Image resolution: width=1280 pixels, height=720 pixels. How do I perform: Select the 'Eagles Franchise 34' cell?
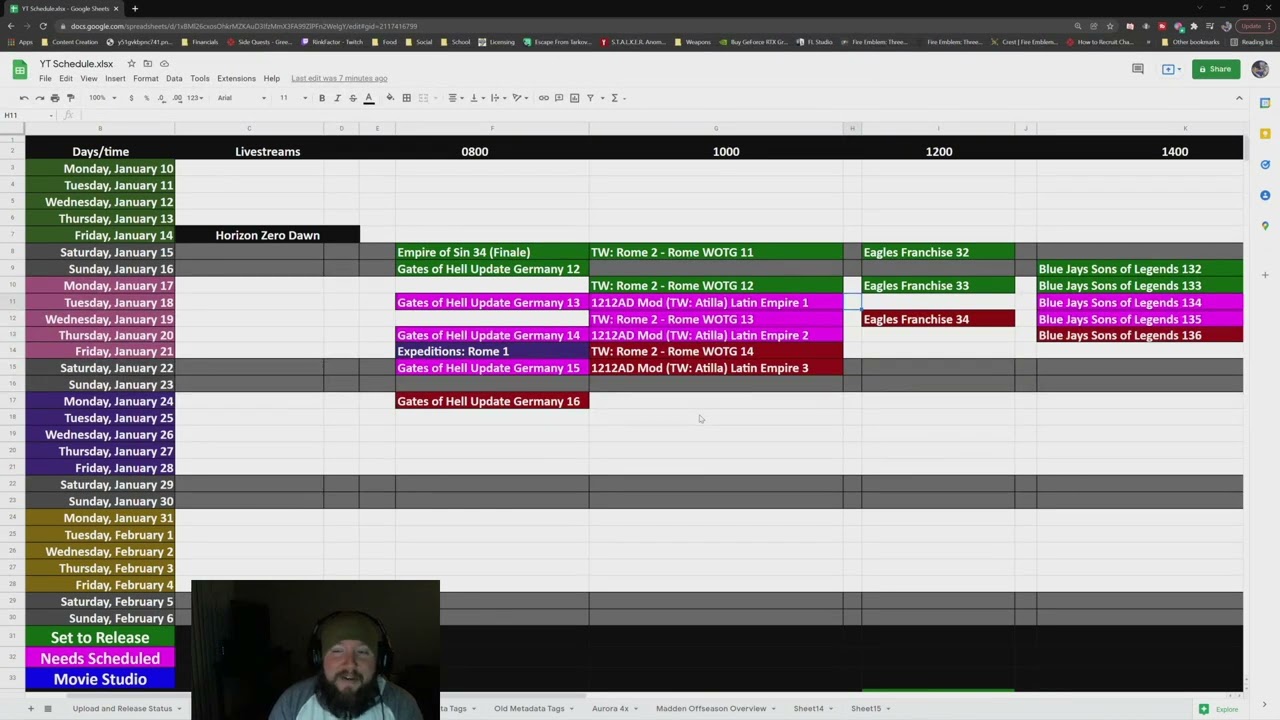point(938,319)
